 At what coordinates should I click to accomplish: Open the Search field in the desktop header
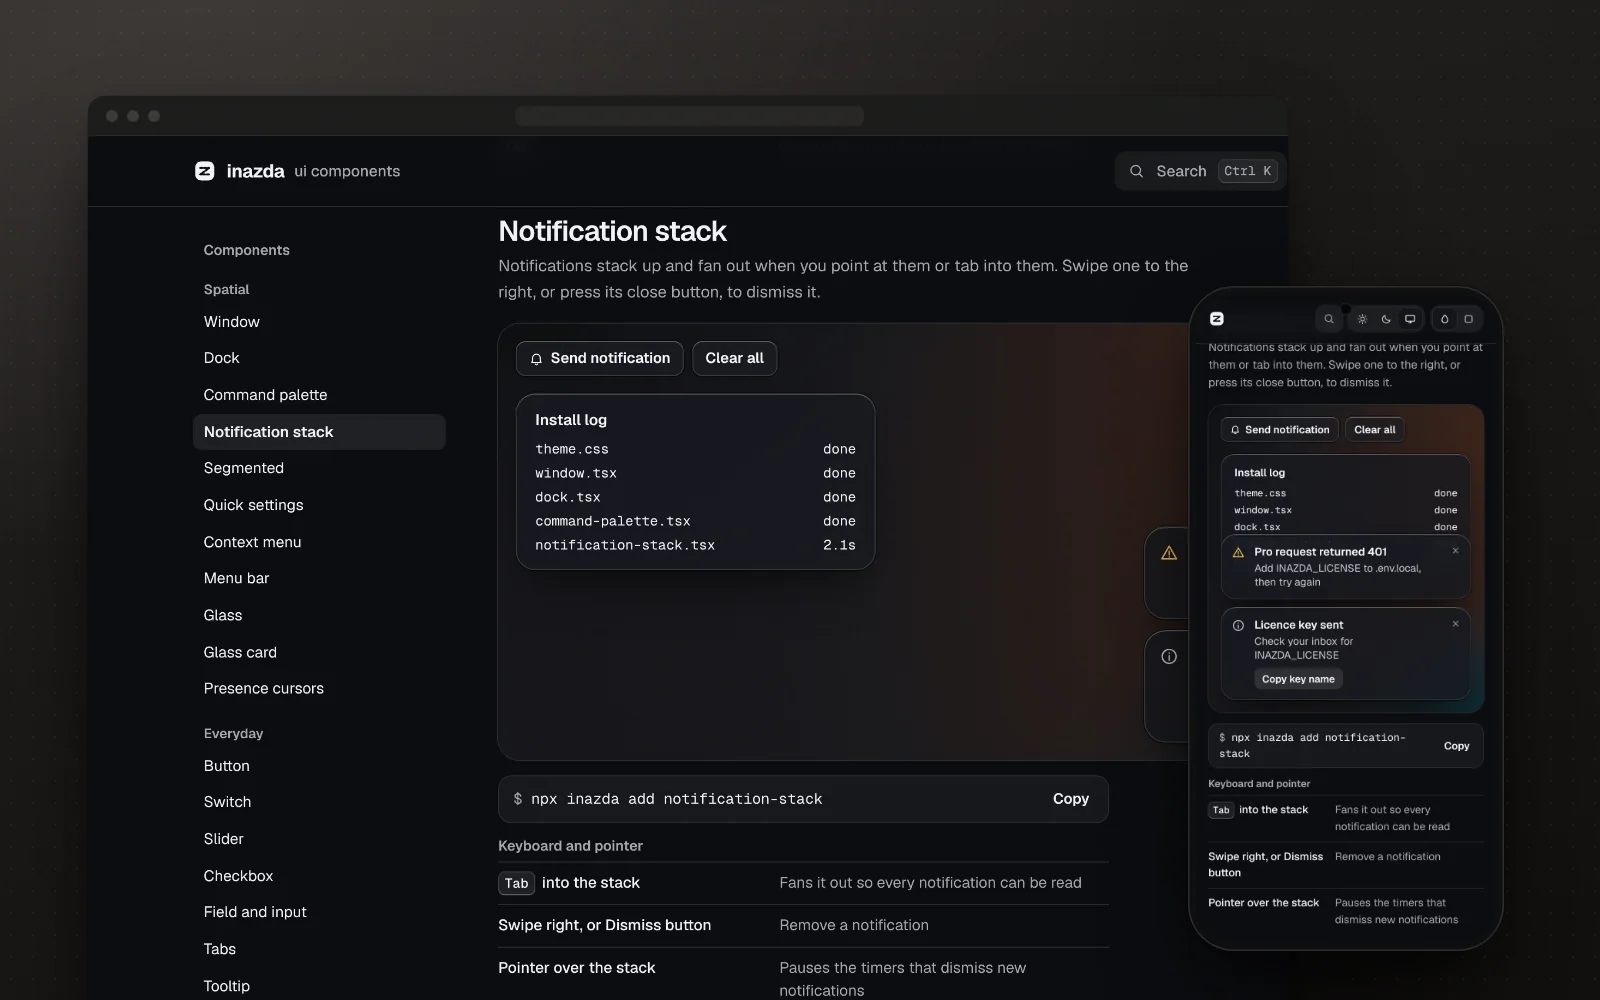pyautogui.click(x=1201, y=171)
